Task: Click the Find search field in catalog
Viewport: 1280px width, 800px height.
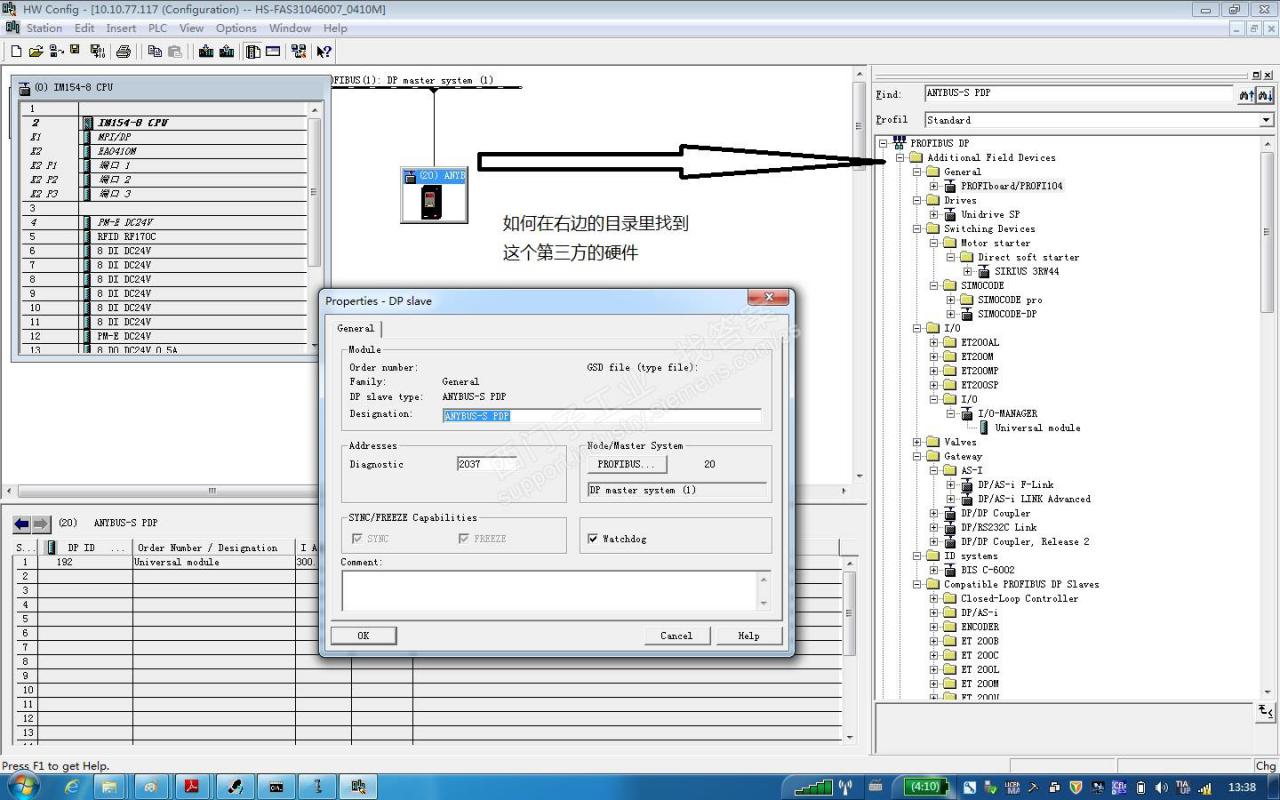Action: pos(1080,94)
